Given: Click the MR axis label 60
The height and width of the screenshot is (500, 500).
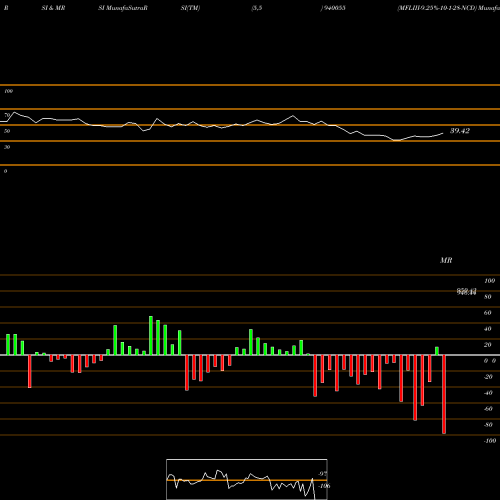Looking at the screenshot, I should [x=488, y=313].
